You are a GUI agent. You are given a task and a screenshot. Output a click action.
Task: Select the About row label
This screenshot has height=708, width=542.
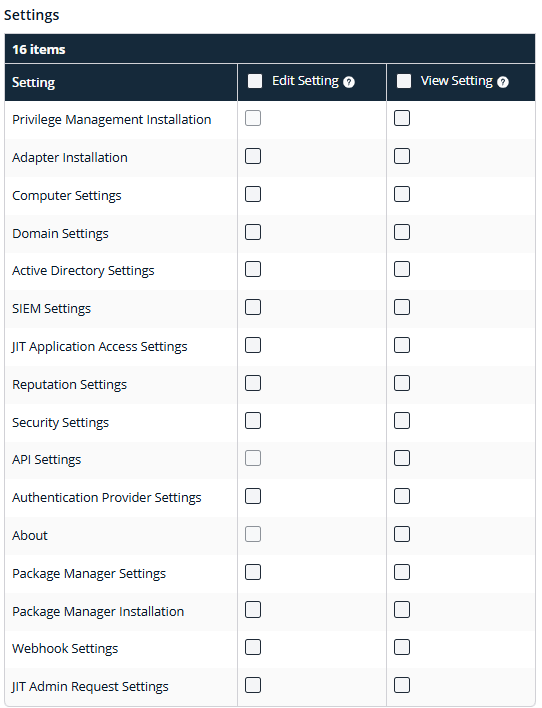tap(30, 535)
